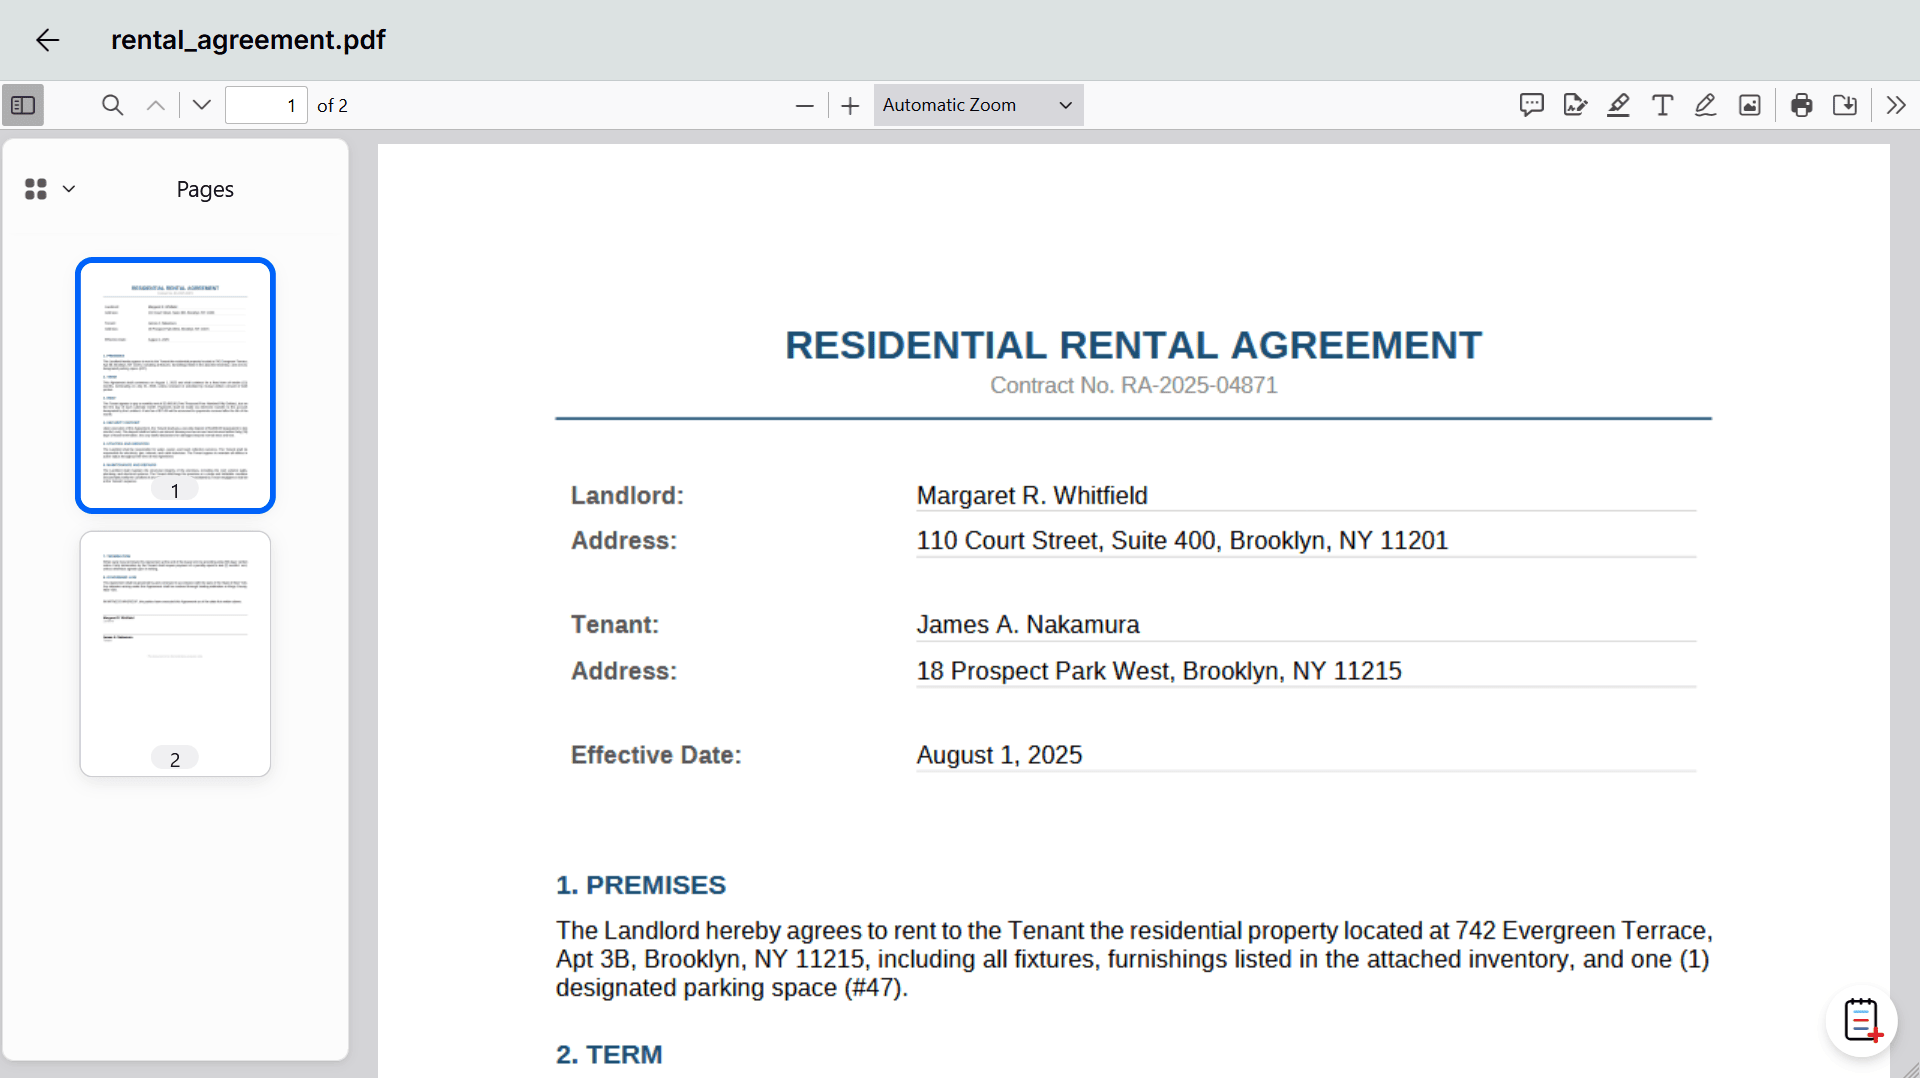1920x1078 pixels.
Task: Zoom in with the plus button
Action: pyautogui.click(x=850, y=105)
